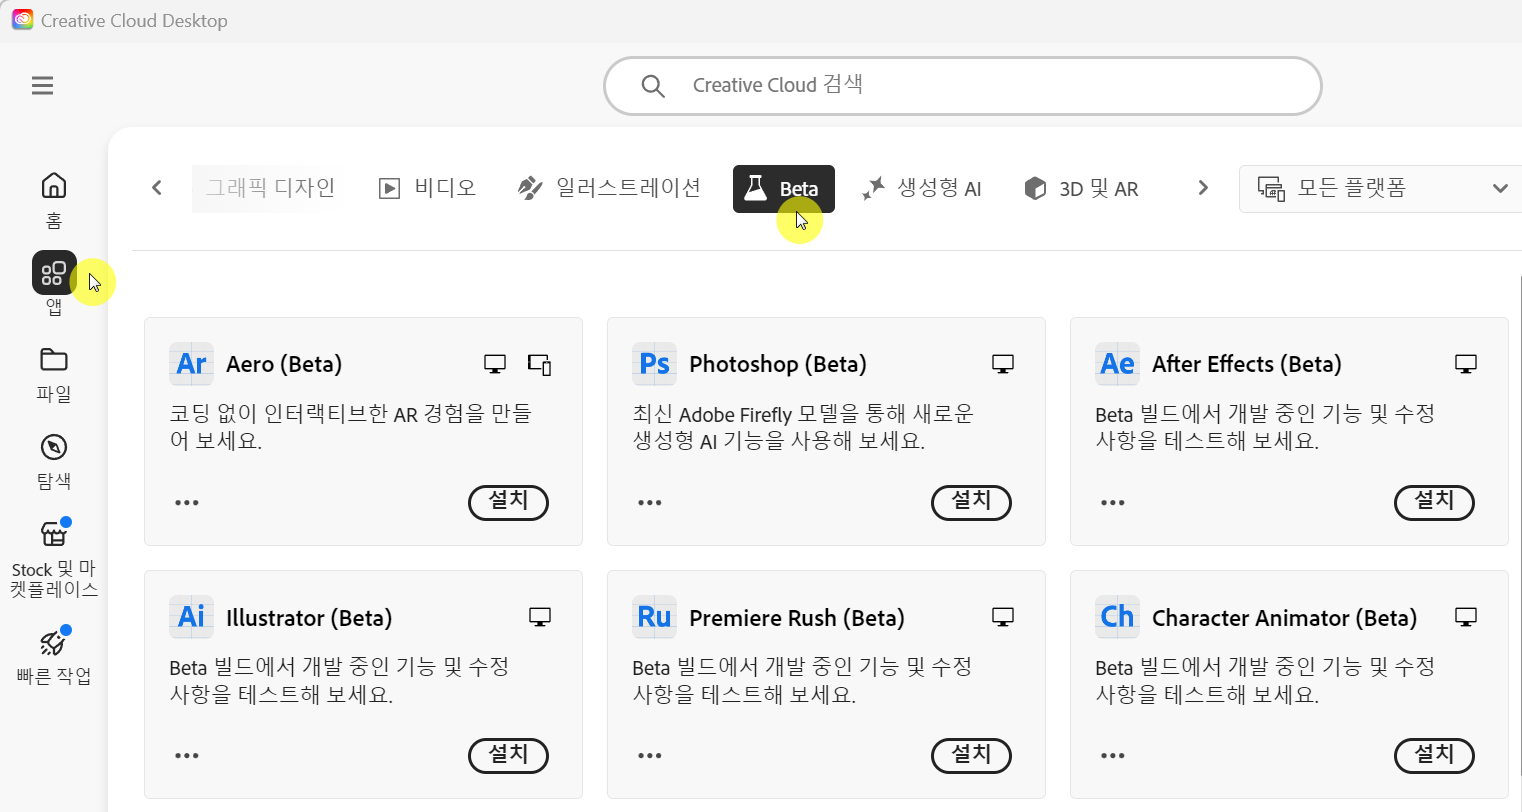
Task: Open the 모든 플랫폼 platform dropdown
Action: 1381,188
